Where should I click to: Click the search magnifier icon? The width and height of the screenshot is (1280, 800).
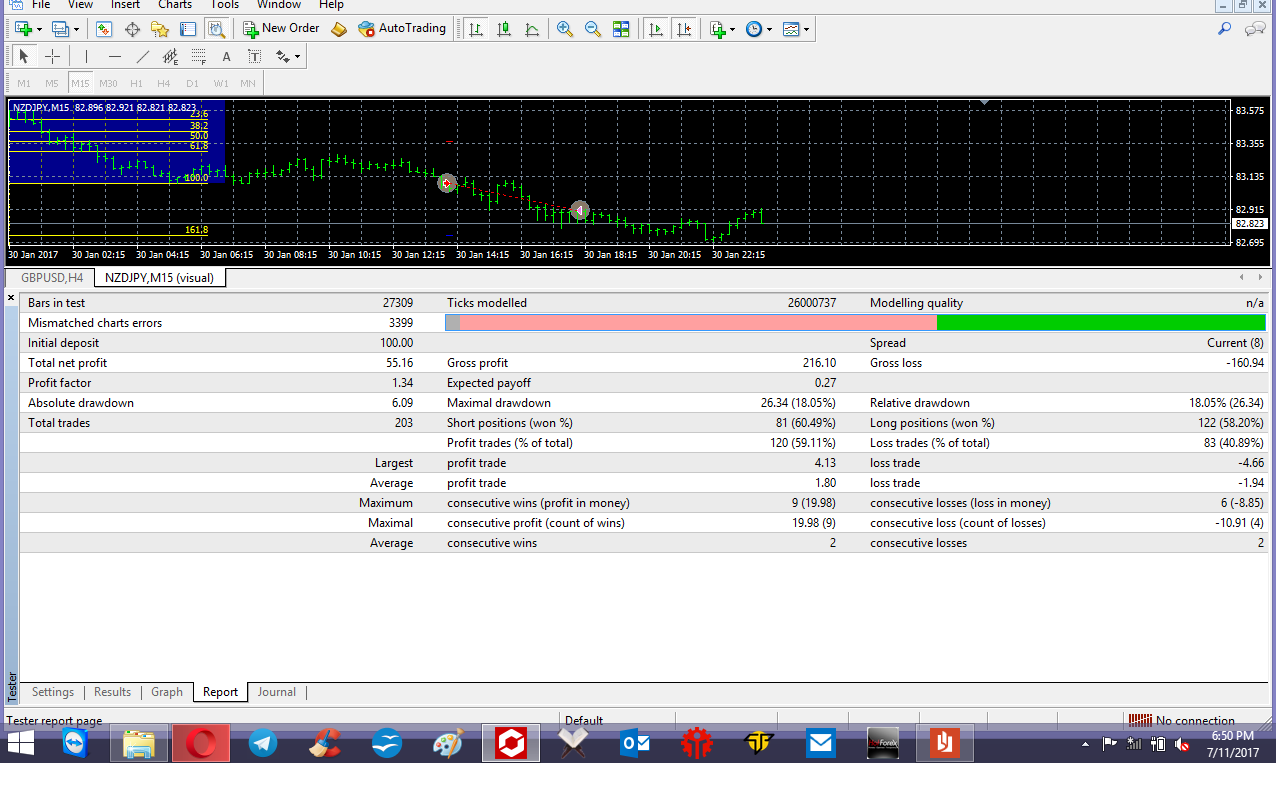(x=1224, y=29)
